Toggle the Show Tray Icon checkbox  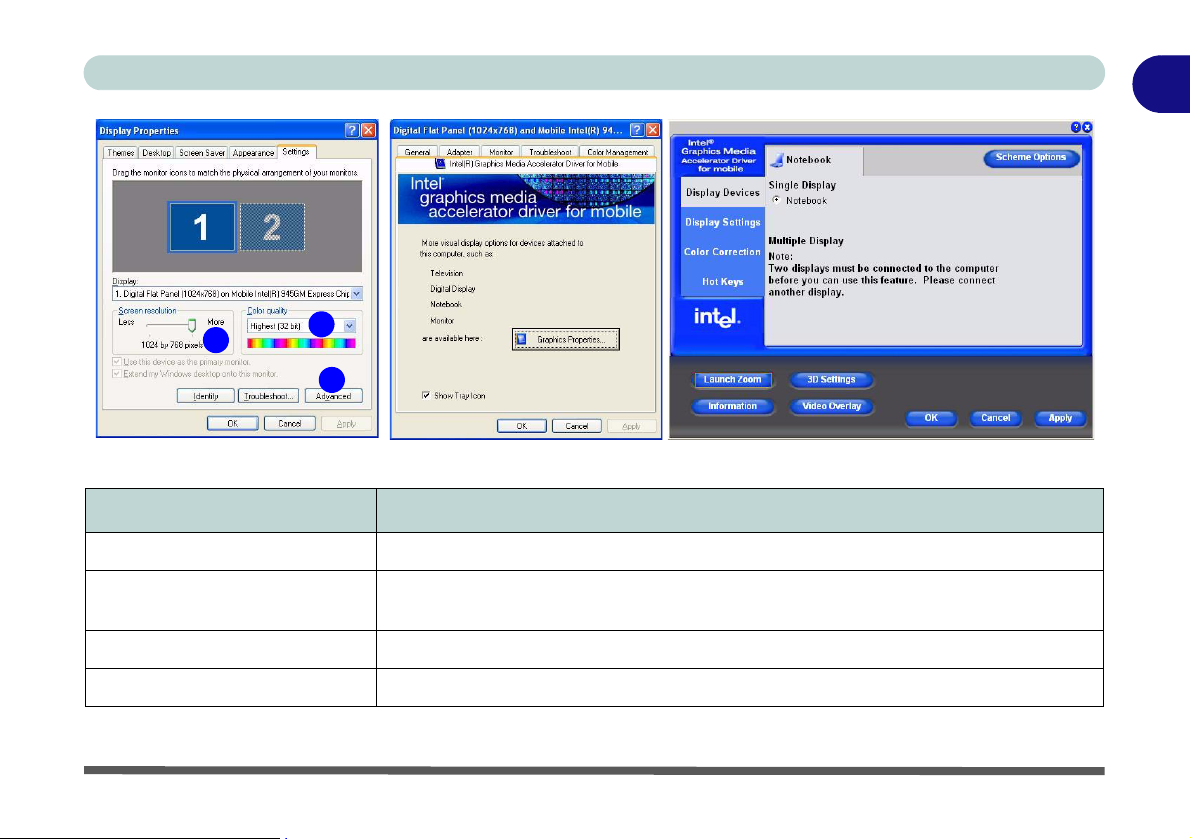(427, 396)
